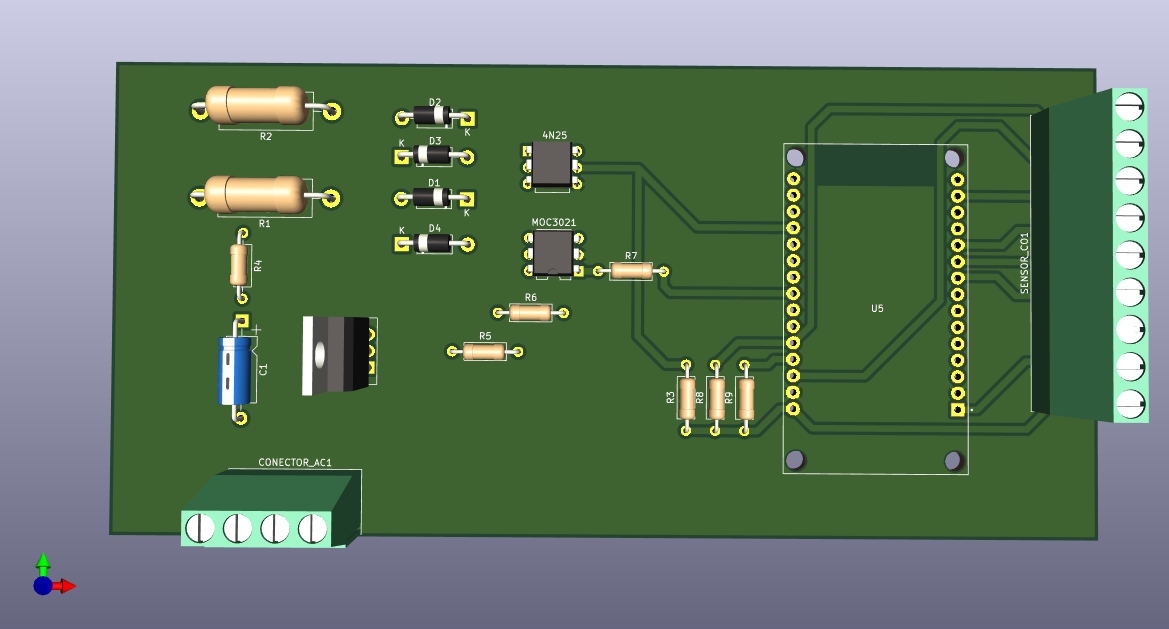Click the MOC3021 optocoupler chip

(551, 252)
